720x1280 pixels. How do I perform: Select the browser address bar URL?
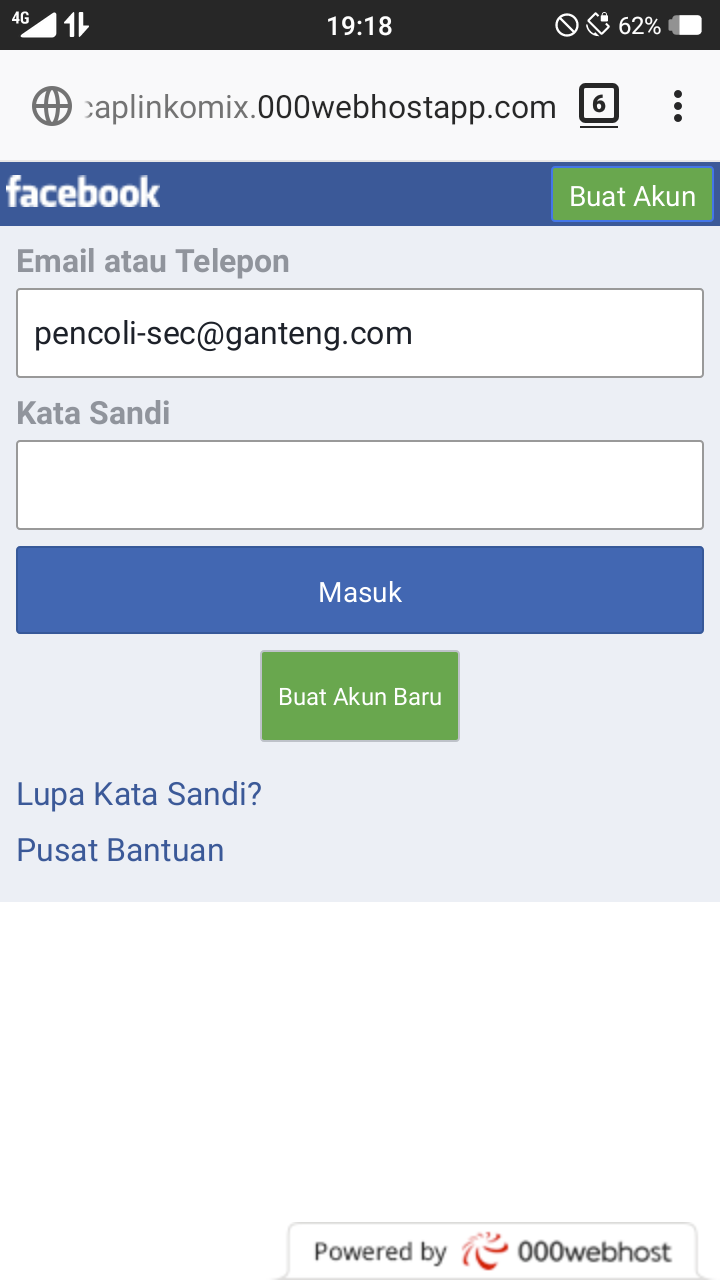click(x=320, y=105)
